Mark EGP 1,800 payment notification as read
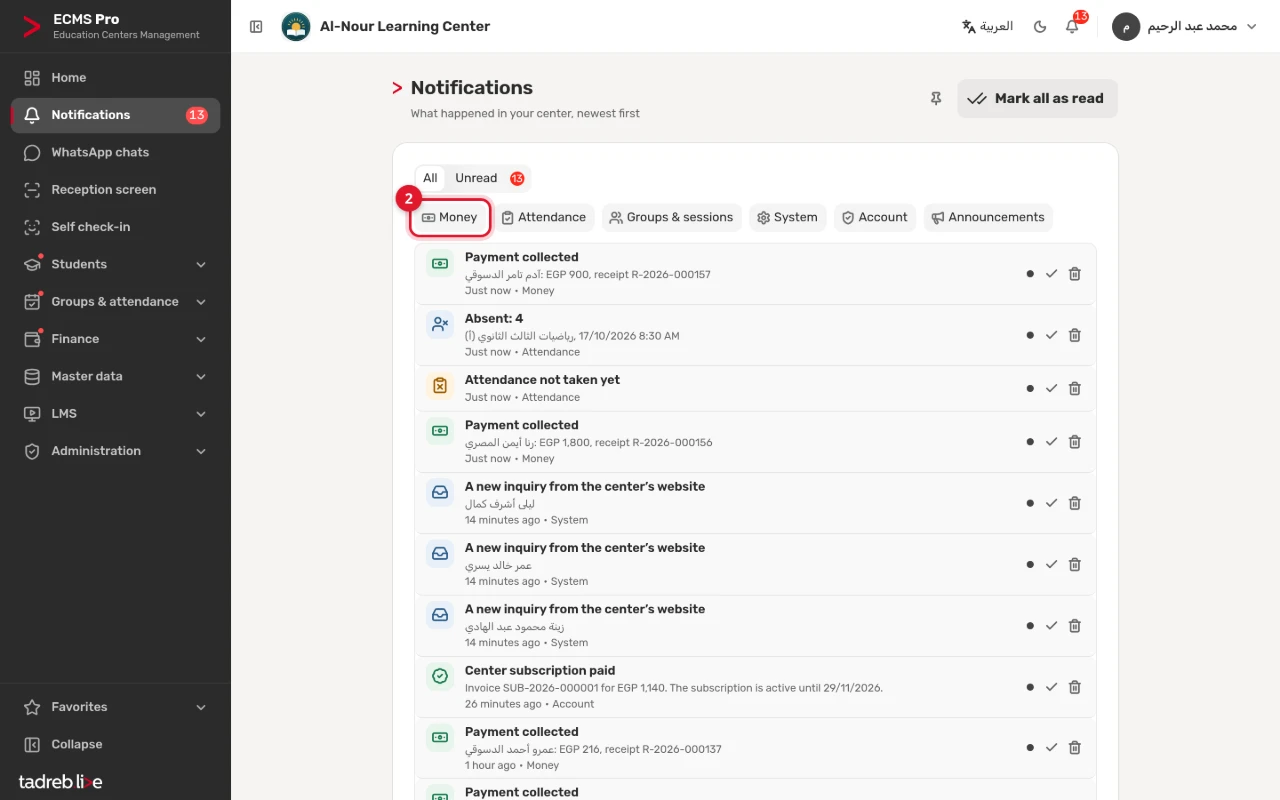The height and width of the screenshot is (800, 1280). (1051, 442)
